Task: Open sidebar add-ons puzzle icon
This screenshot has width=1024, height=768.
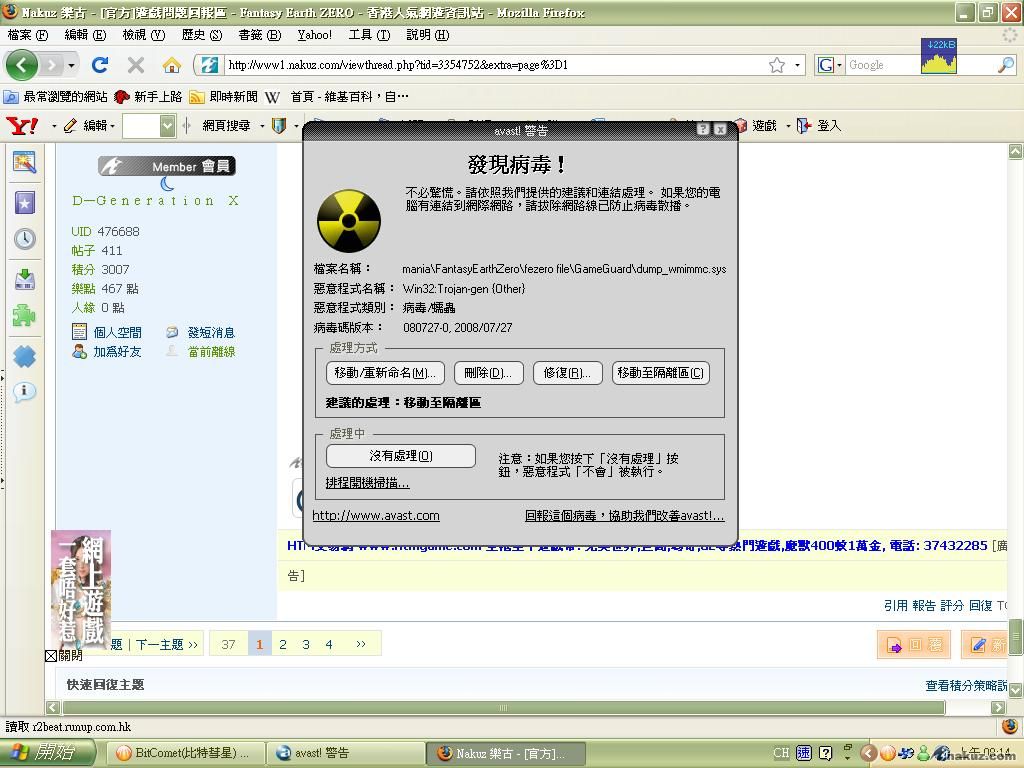Action: [25, 316]
